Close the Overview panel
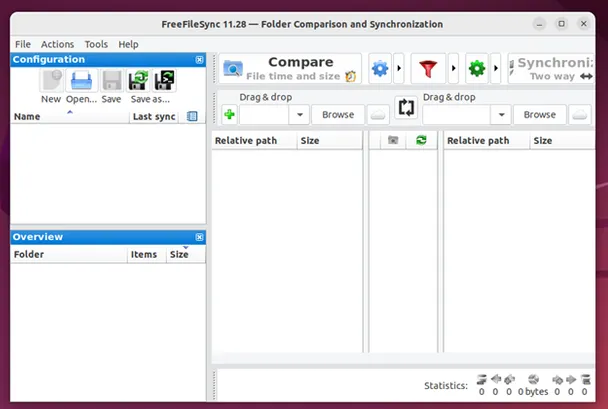This screenshot has height=409, width=608. 199,237
